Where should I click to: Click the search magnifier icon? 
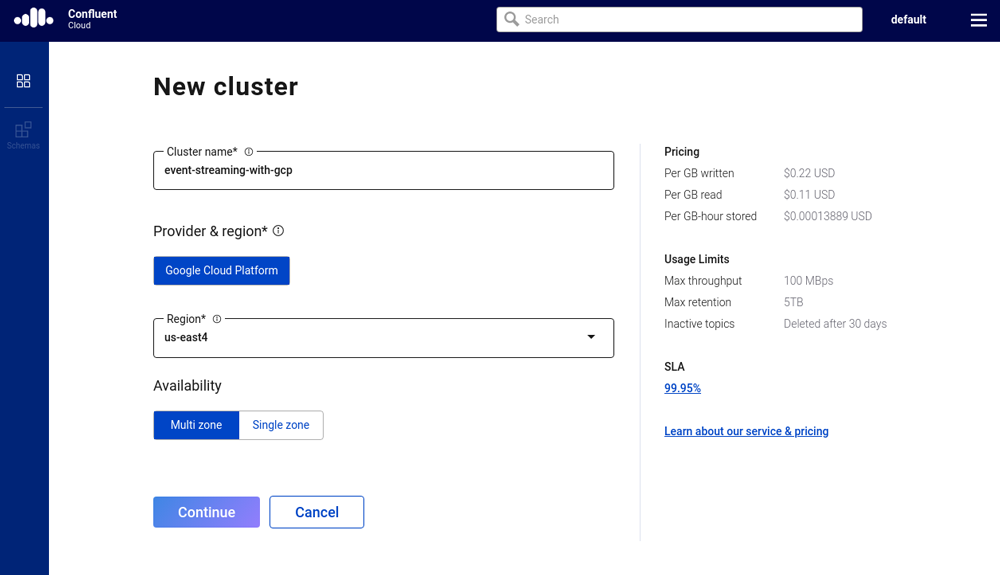click(511, 19)
